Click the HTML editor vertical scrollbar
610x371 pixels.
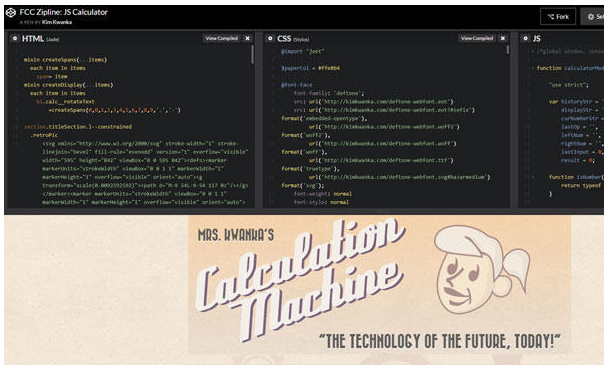pos(252,55)
